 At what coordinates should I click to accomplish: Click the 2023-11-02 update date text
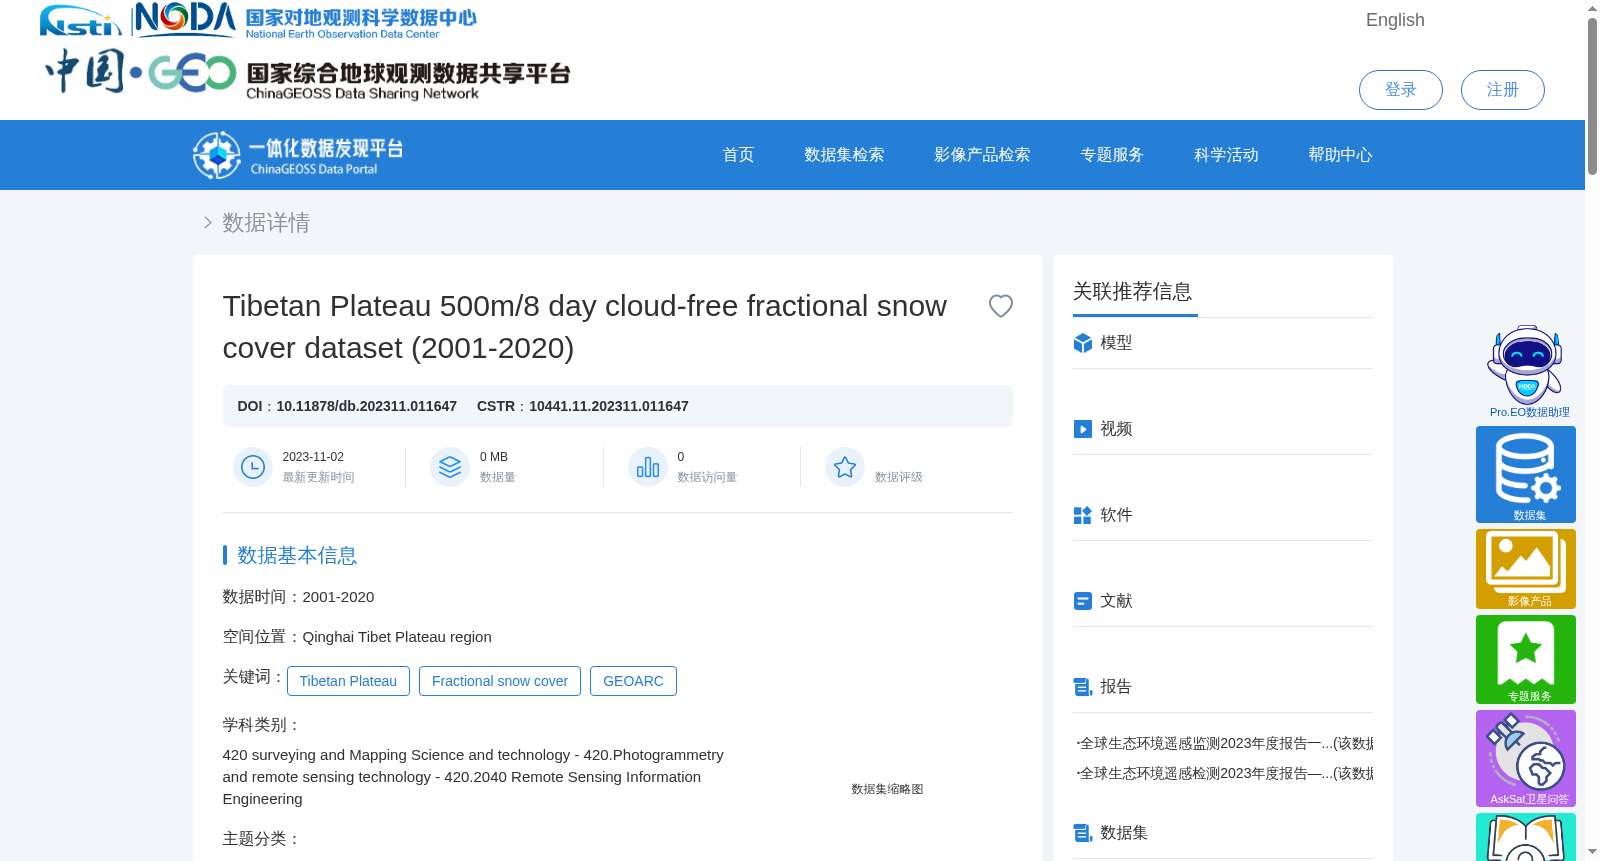(x=313, y=457)
